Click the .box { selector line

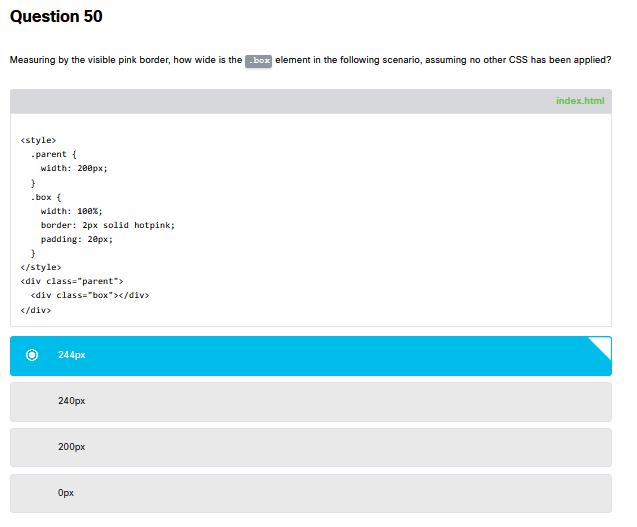(x=46, y=197)
